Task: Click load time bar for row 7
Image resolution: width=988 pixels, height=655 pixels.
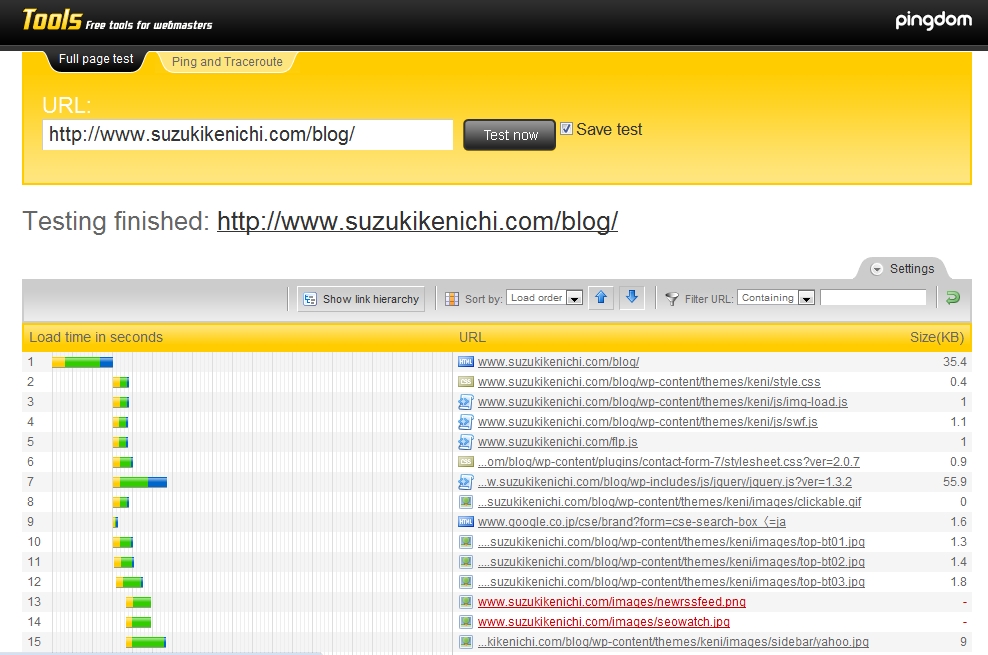Action: (140, 482)
